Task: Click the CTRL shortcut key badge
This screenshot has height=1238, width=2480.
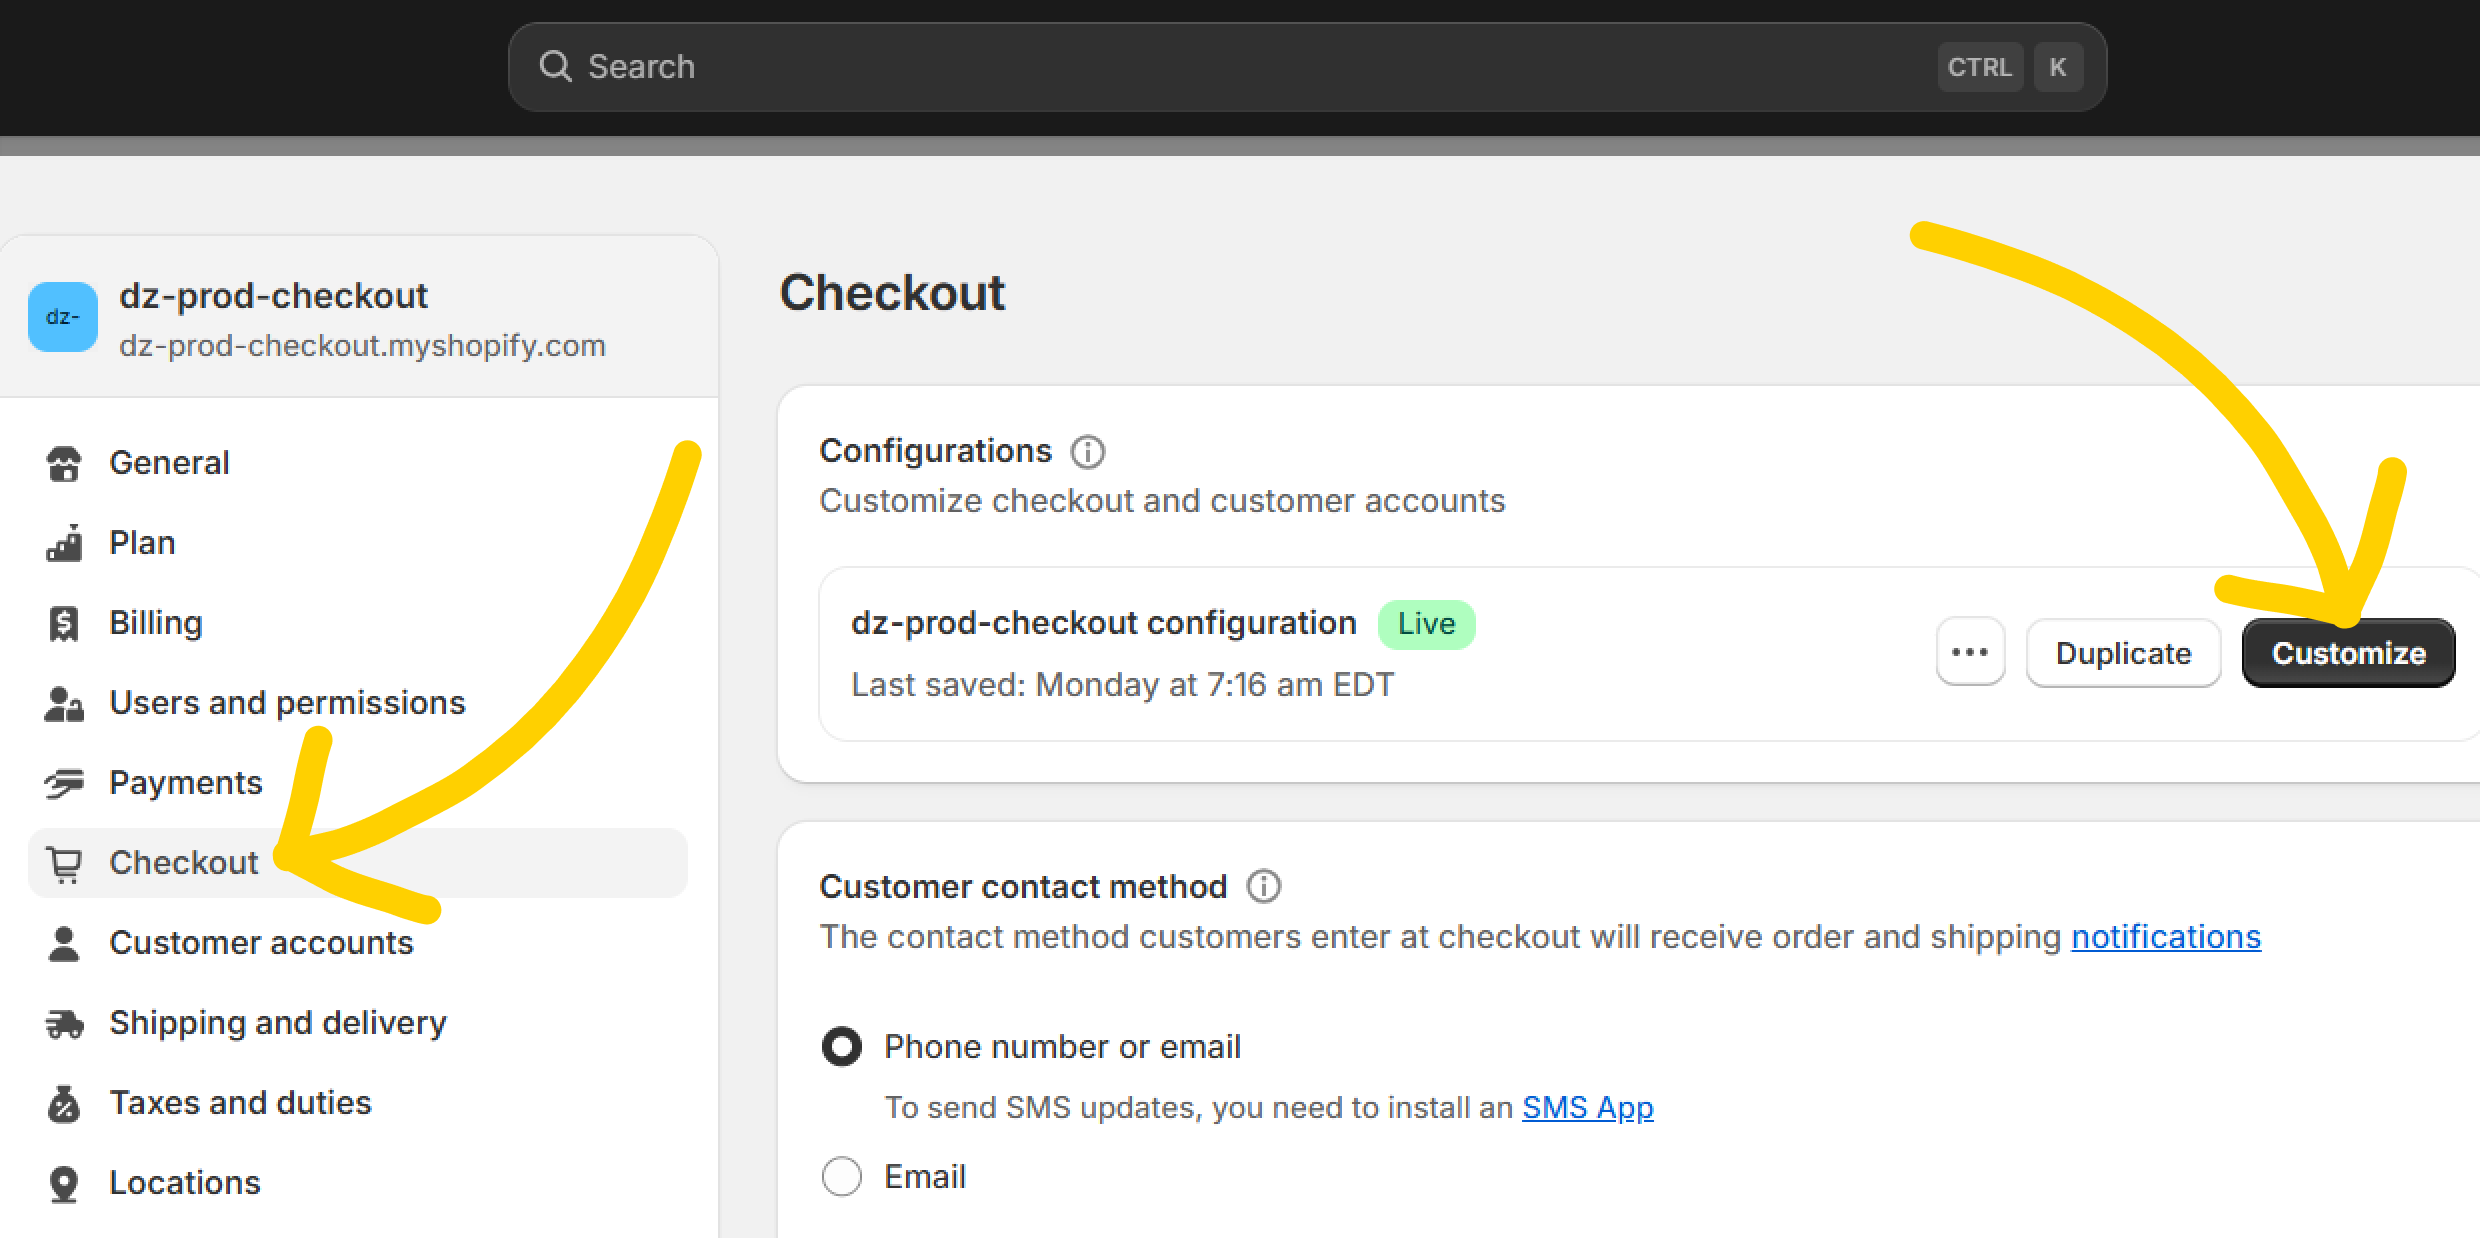Action: point(1980,67)
